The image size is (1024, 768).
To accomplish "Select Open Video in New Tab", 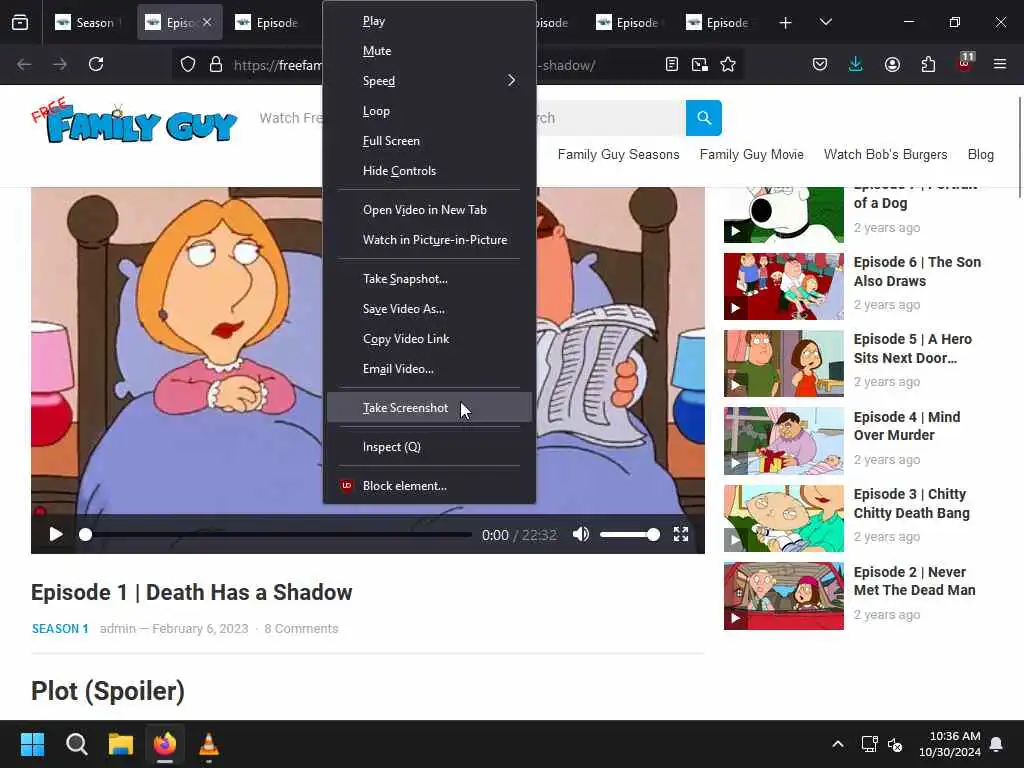I will coord(429,210).
